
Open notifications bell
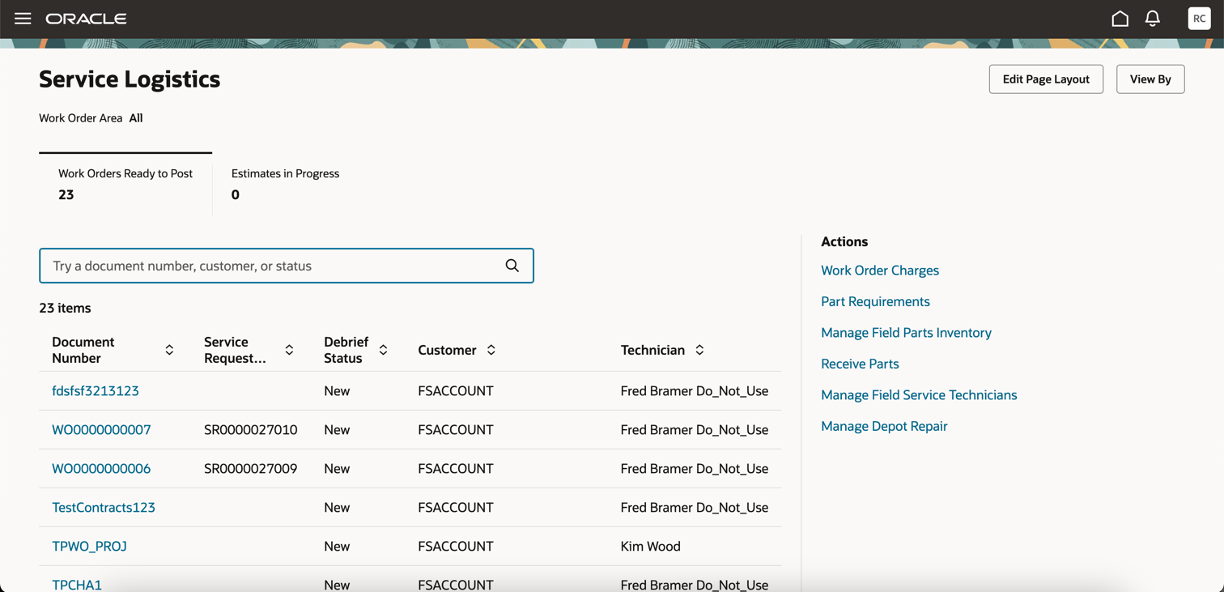coord(1152,18)
